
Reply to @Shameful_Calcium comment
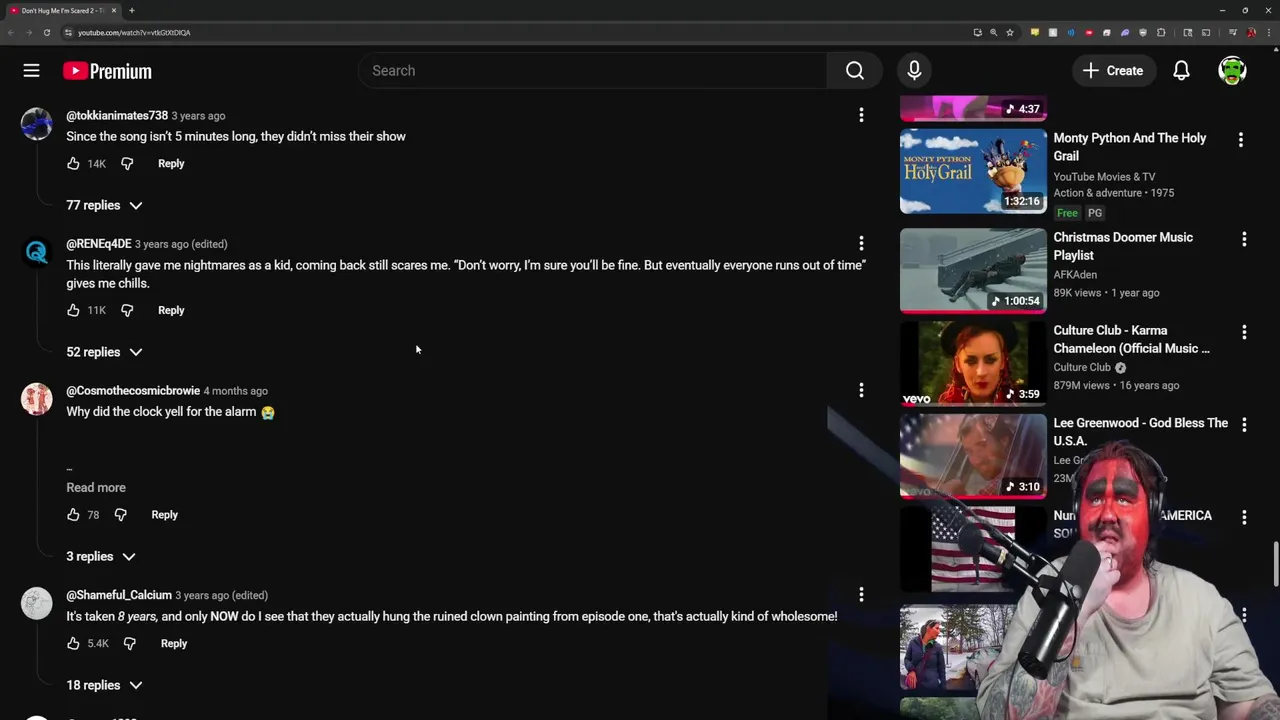click(x=174, y=643)
